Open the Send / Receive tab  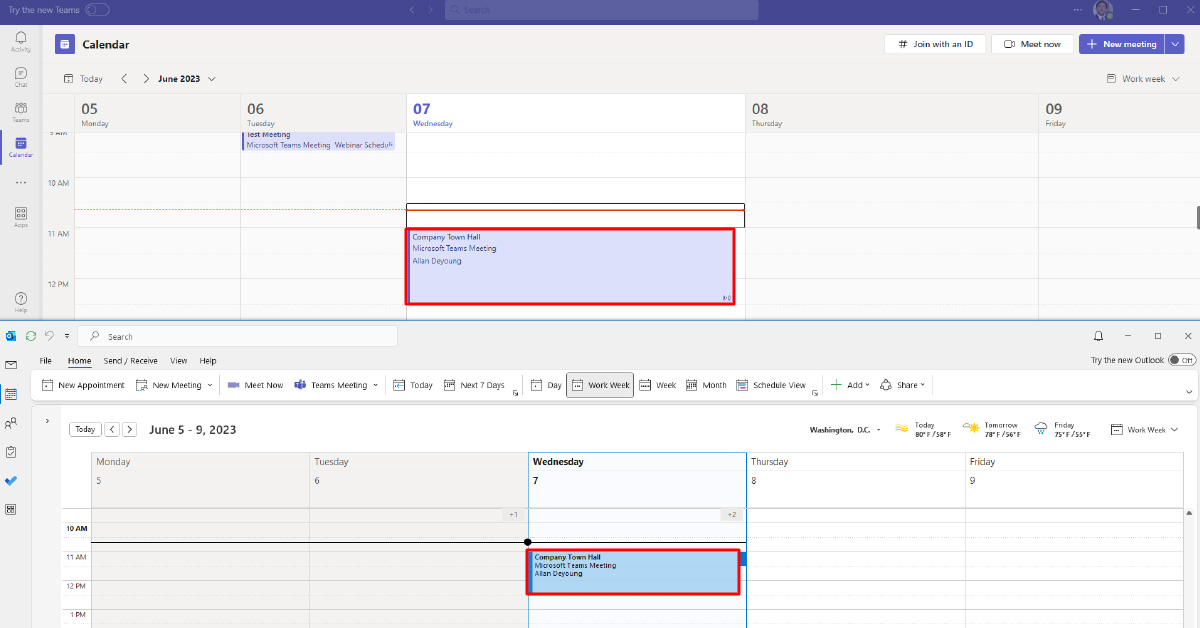point(131,360)
